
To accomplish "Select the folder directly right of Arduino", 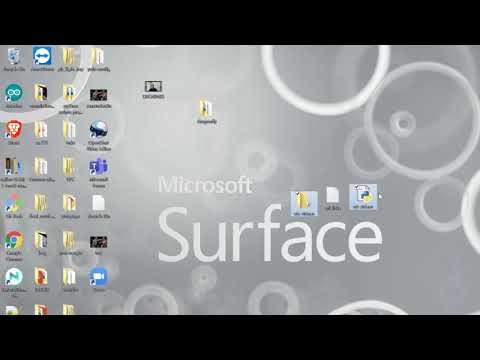I will pyautogui.click(x=42, y=96).
